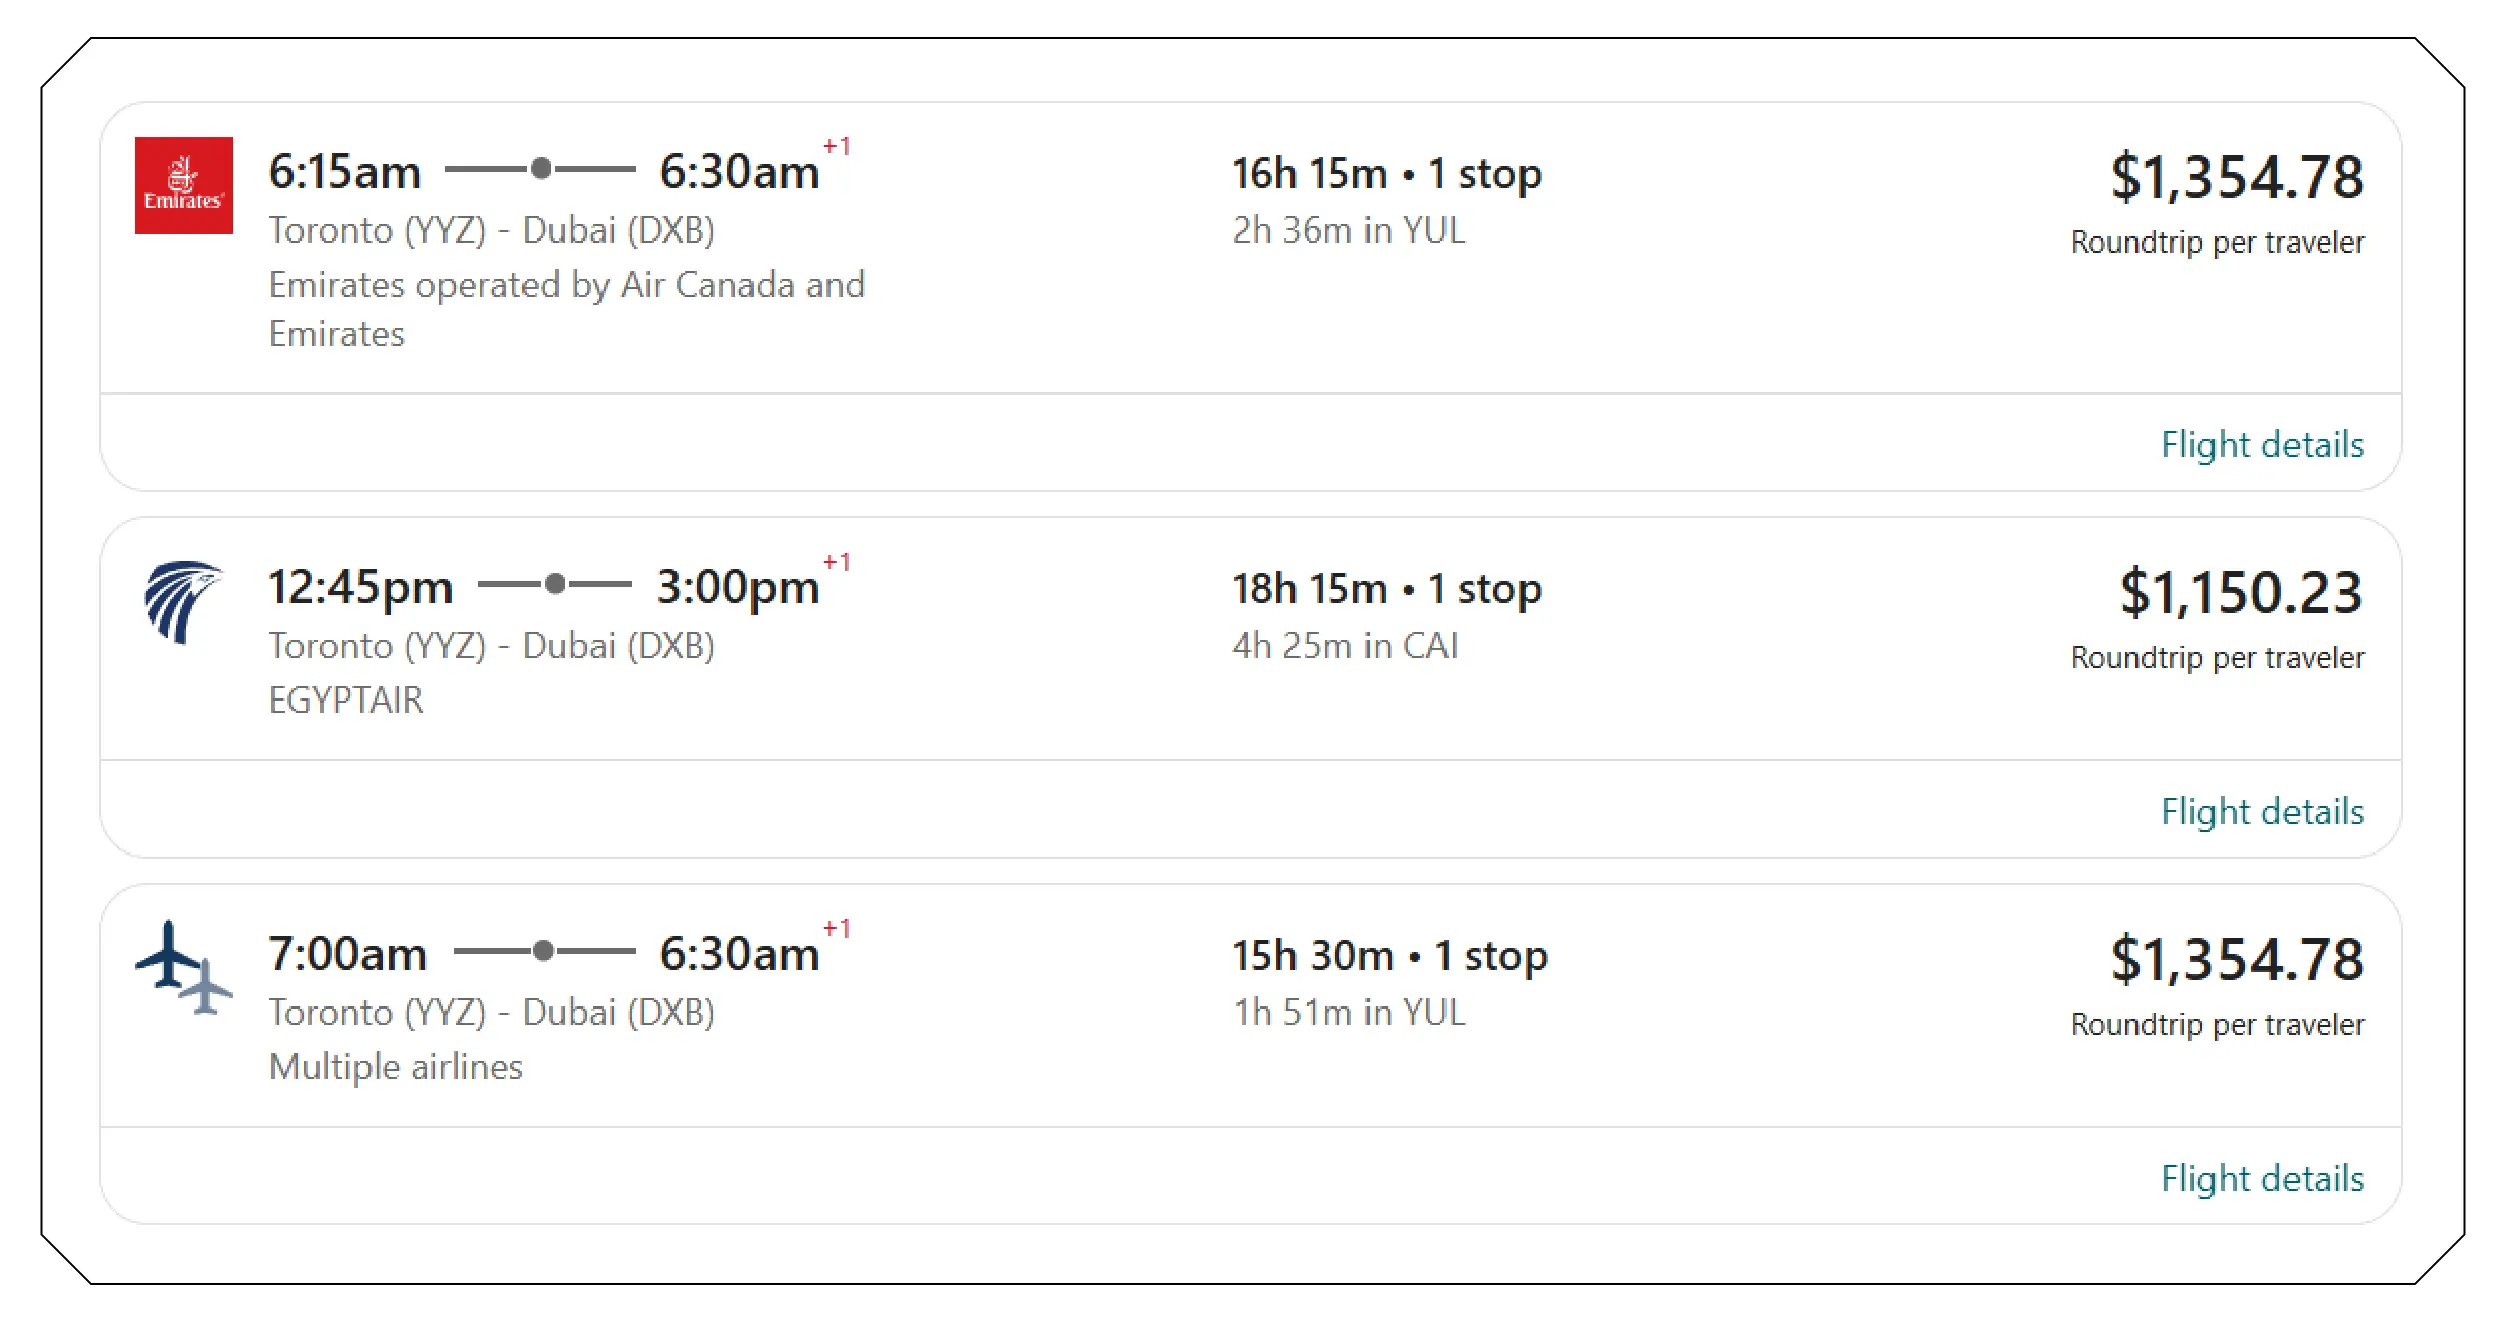Select the $1,150.23 EGYPTAIR fare
The height and width of the screenshot is (1322, 2507).
coord(2240,591)
